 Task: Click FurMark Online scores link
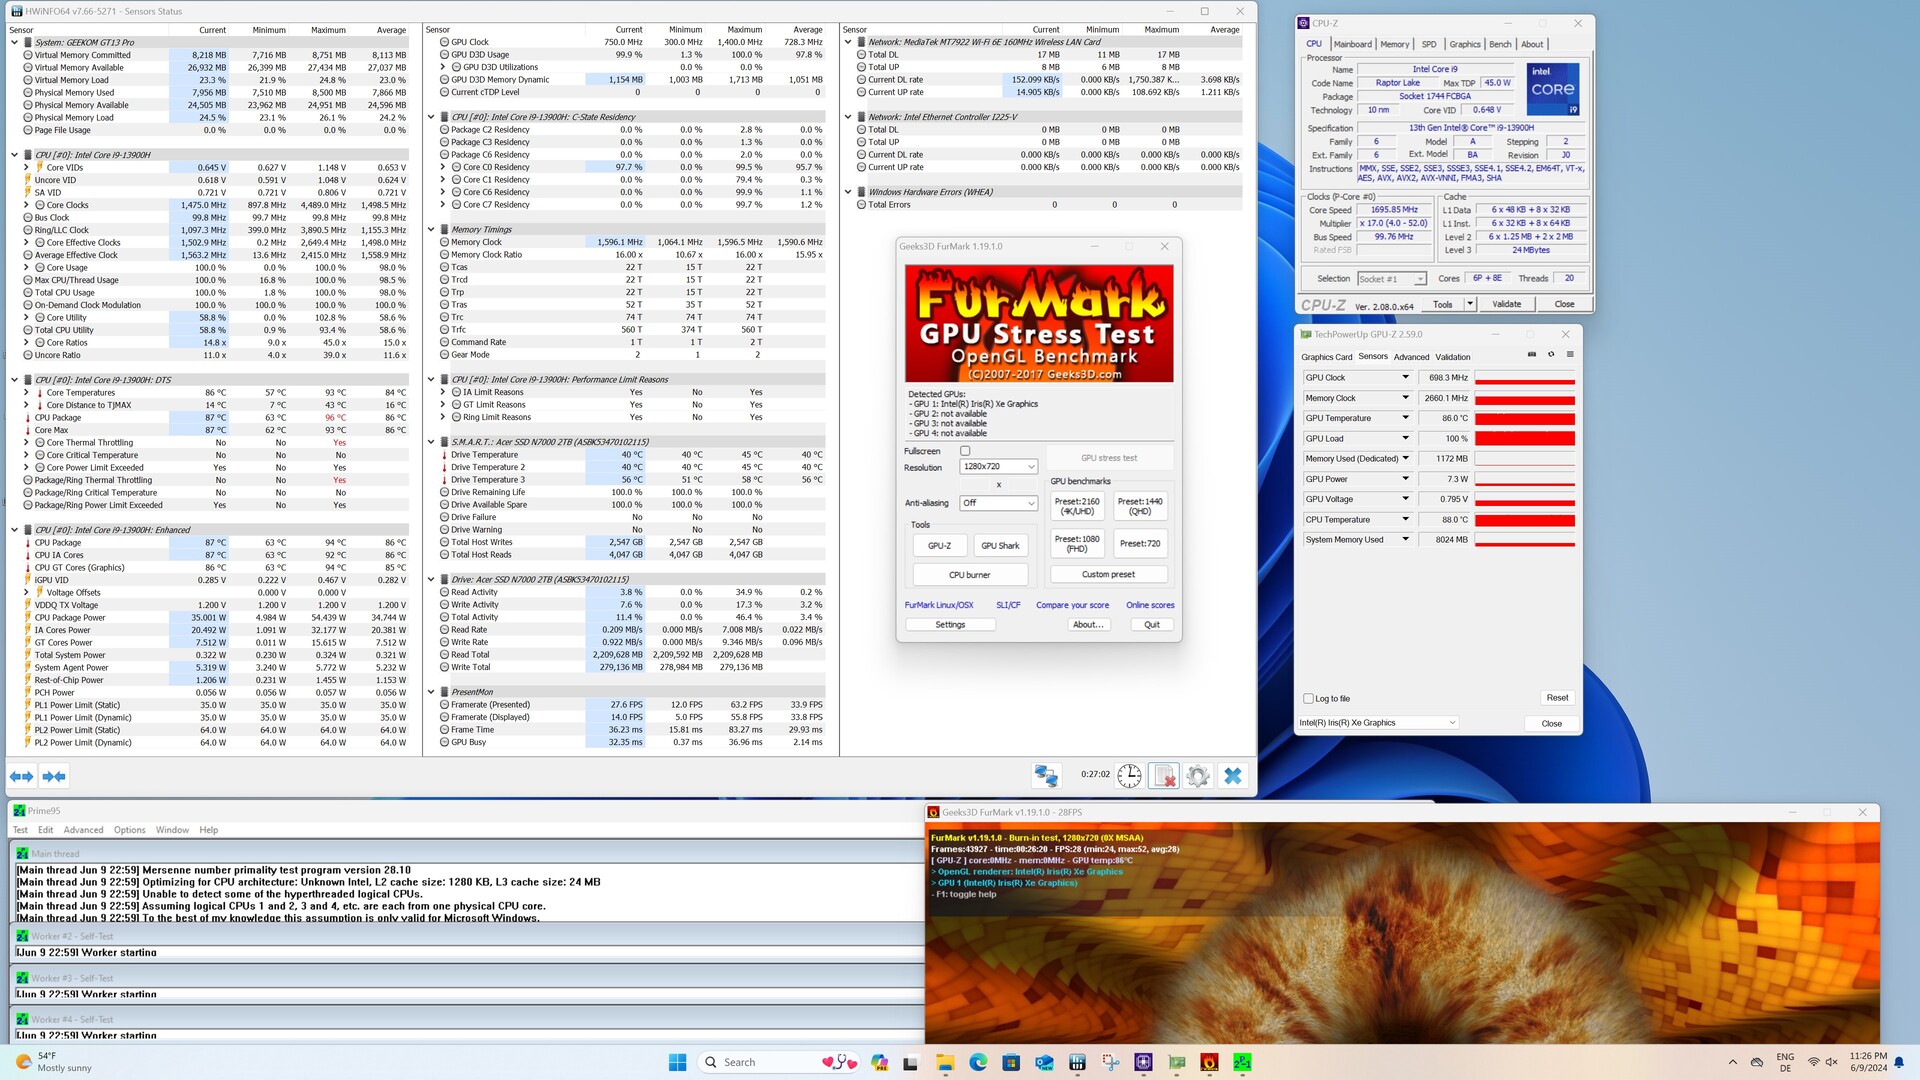[x=1150, y=605]
